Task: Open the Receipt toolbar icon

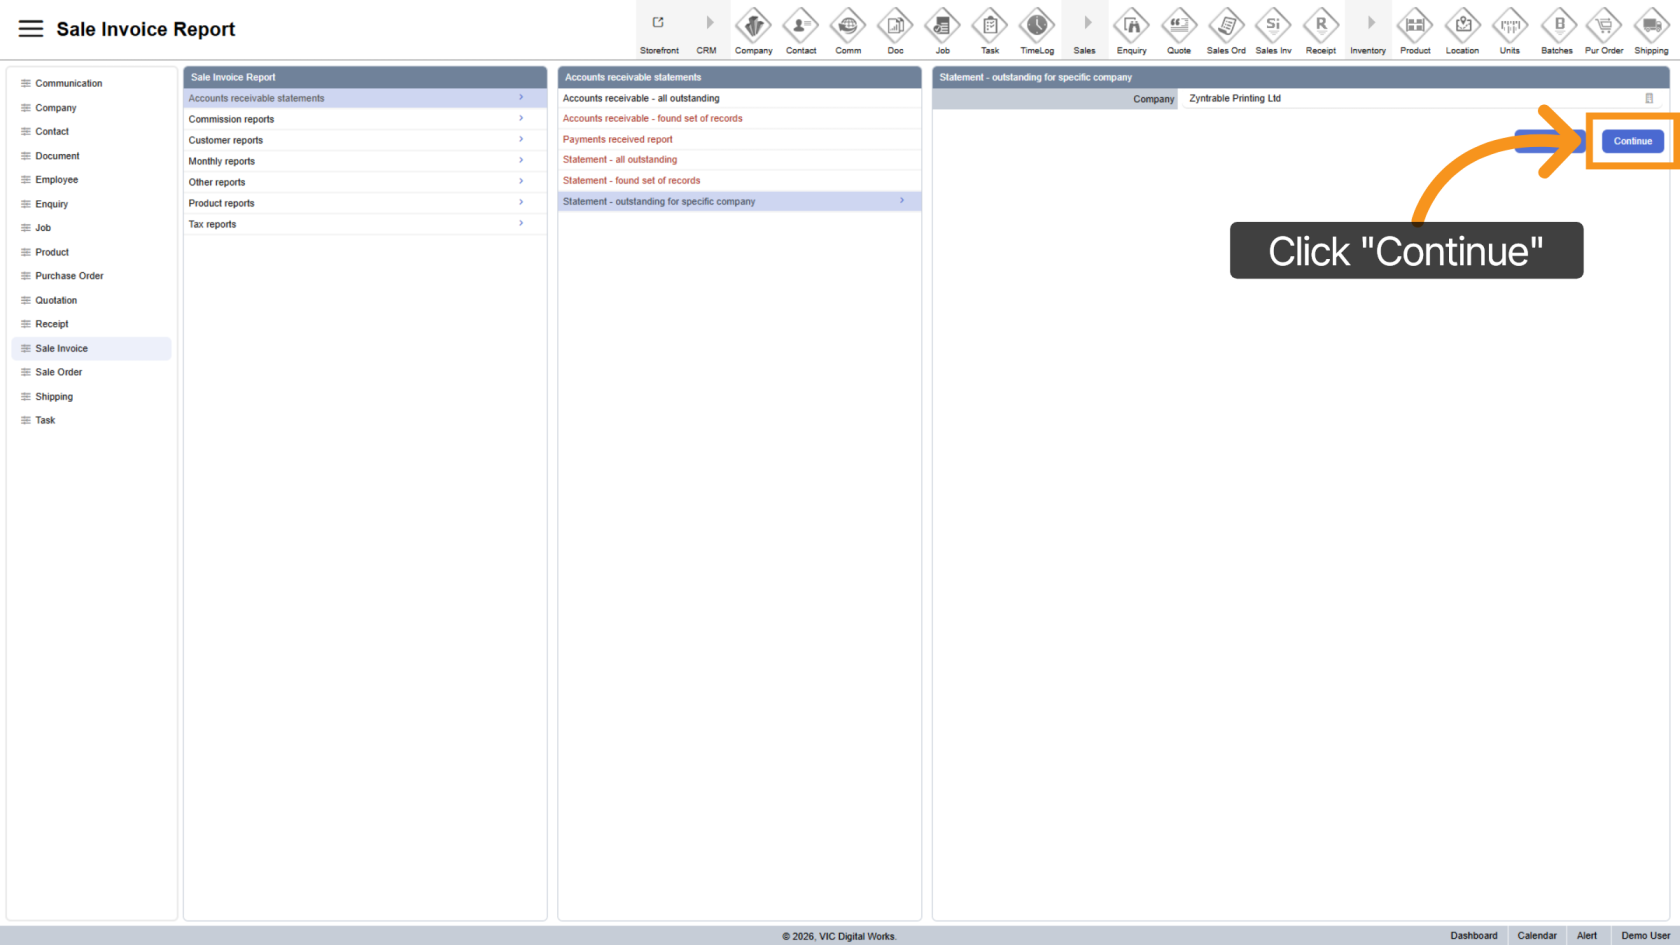Action: click(1320, 26)
